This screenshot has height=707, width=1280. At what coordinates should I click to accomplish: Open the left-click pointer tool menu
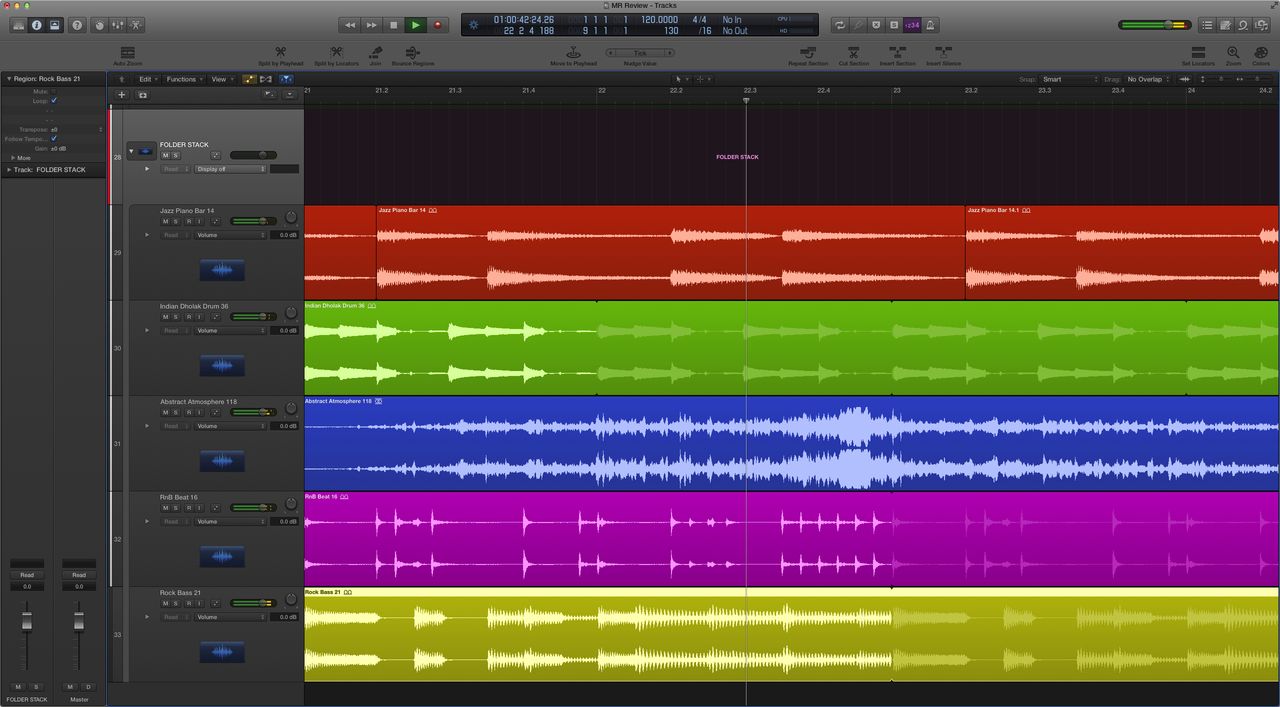click(x=680, y=79)
